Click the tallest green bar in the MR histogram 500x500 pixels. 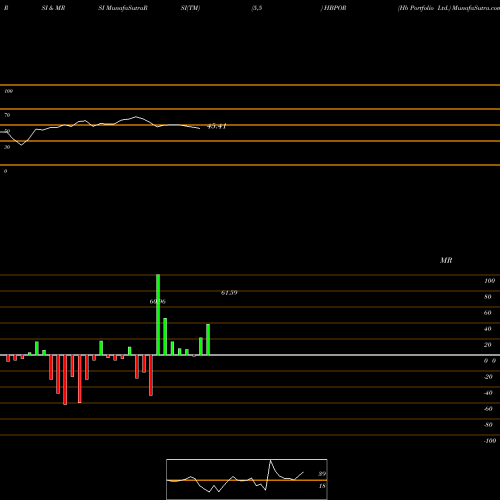tap(158, 315)
